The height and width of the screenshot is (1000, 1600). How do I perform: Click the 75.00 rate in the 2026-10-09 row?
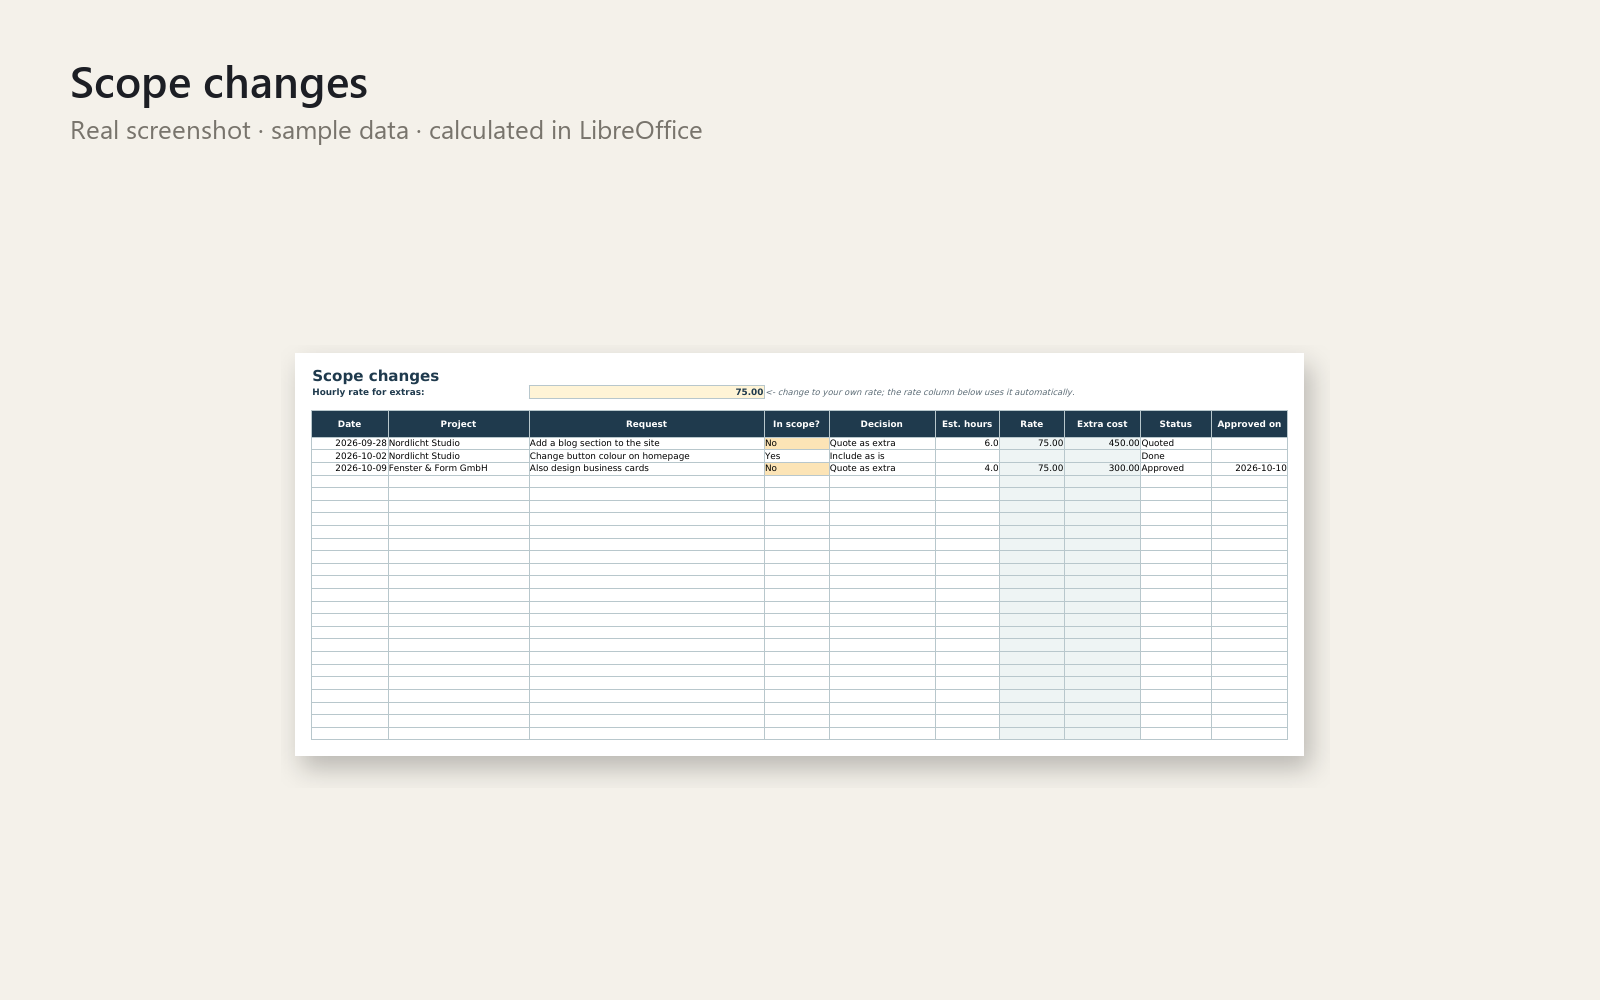point(1032,468)
